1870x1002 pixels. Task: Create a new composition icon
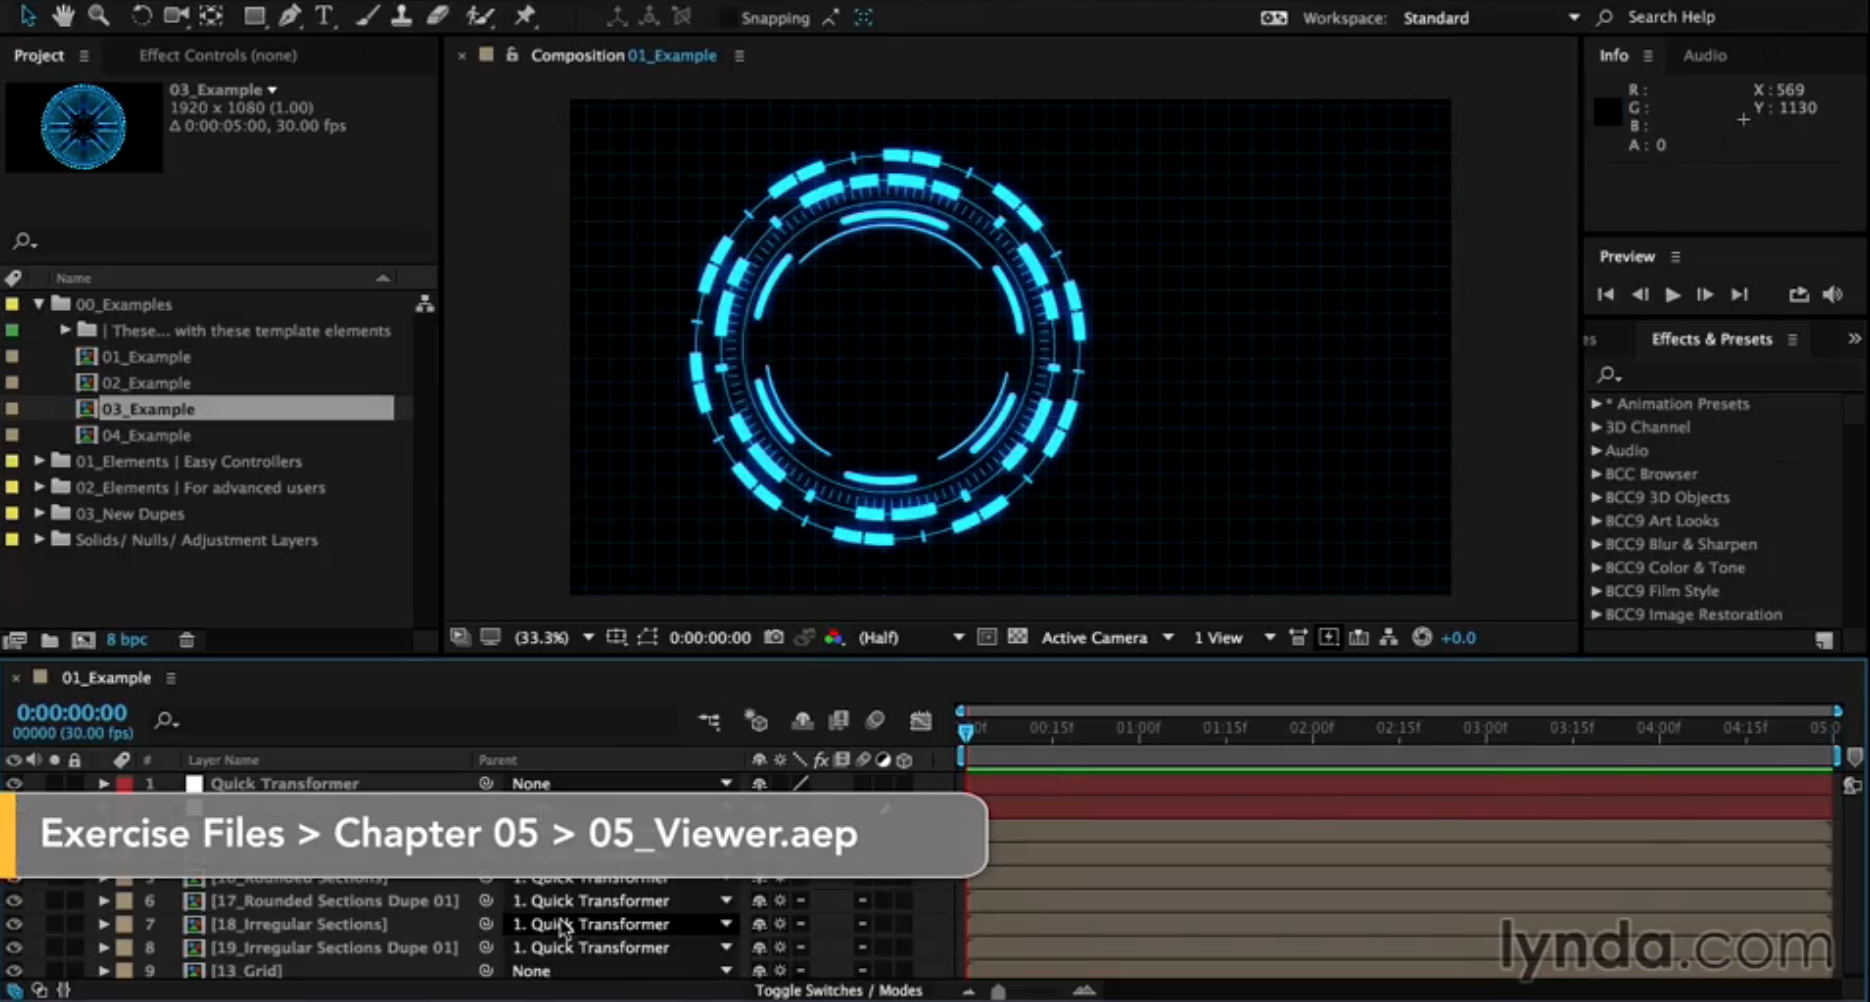[83, 640]
